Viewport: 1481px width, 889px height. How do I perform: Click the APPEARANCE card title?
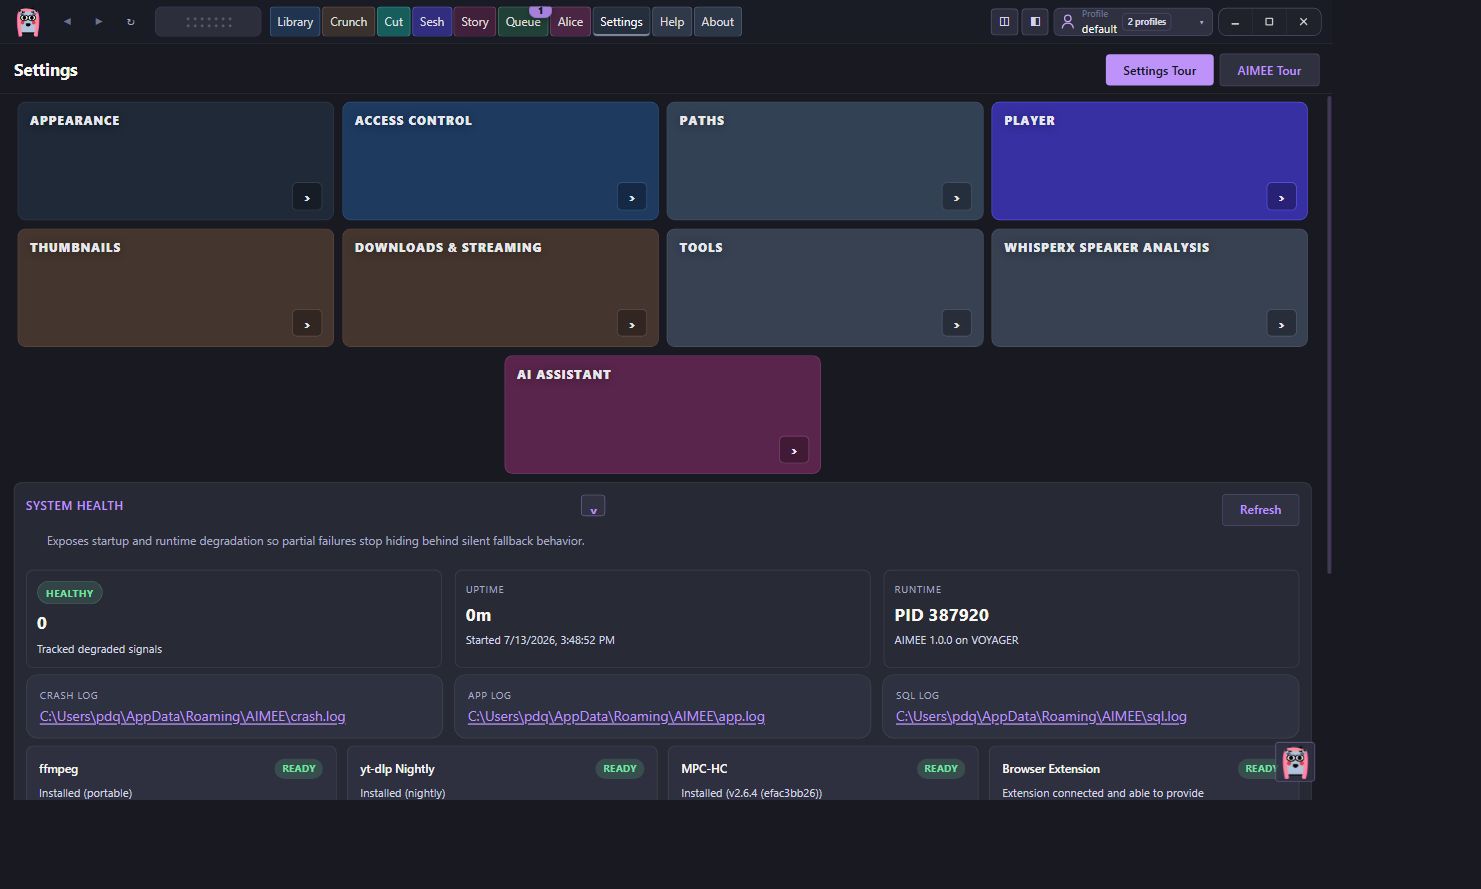coord(75,120)
